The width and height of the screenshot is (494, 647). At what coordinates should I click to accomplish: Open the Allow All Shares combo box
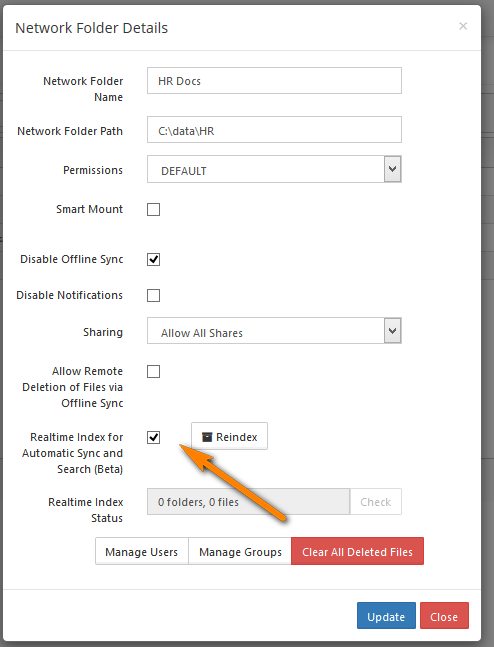(x=274, y=331)
